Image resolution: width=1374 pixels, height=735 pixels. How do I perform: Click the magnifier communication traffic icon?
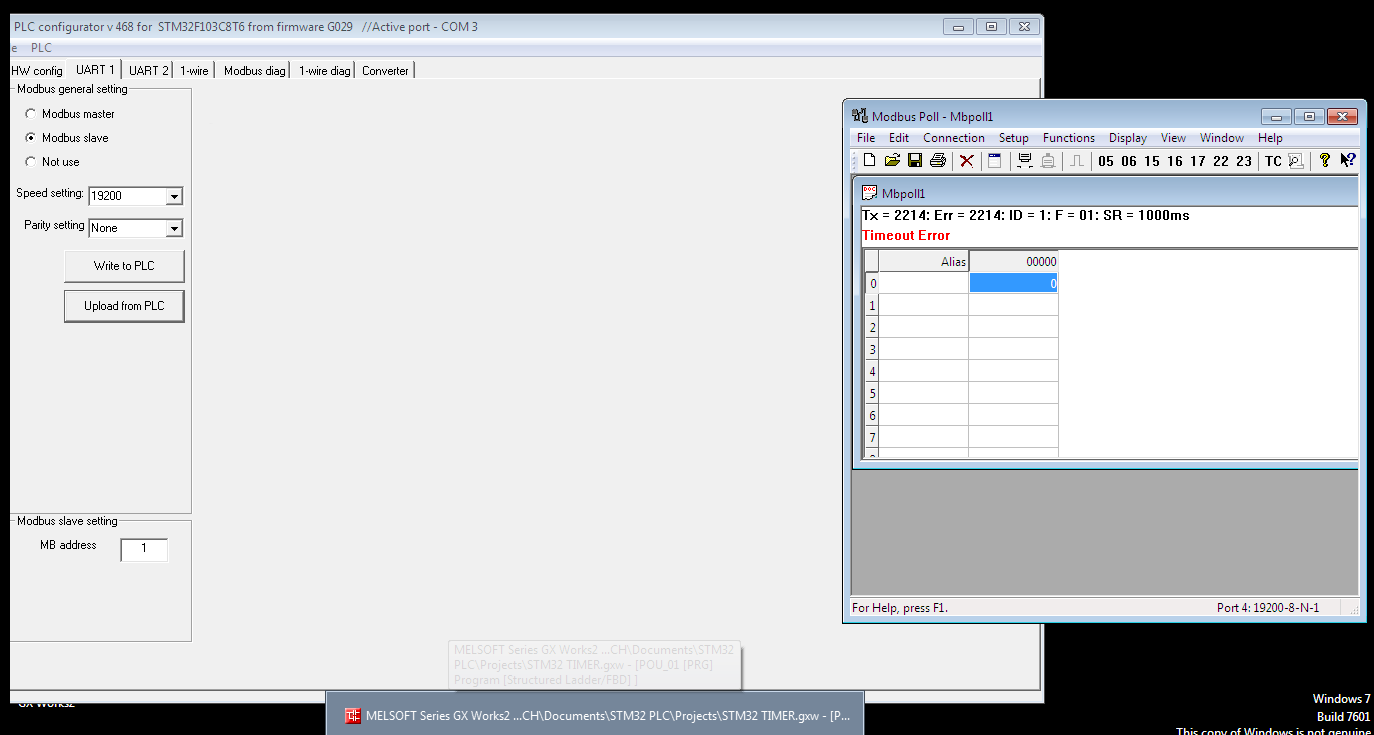tap(1295, 161)
